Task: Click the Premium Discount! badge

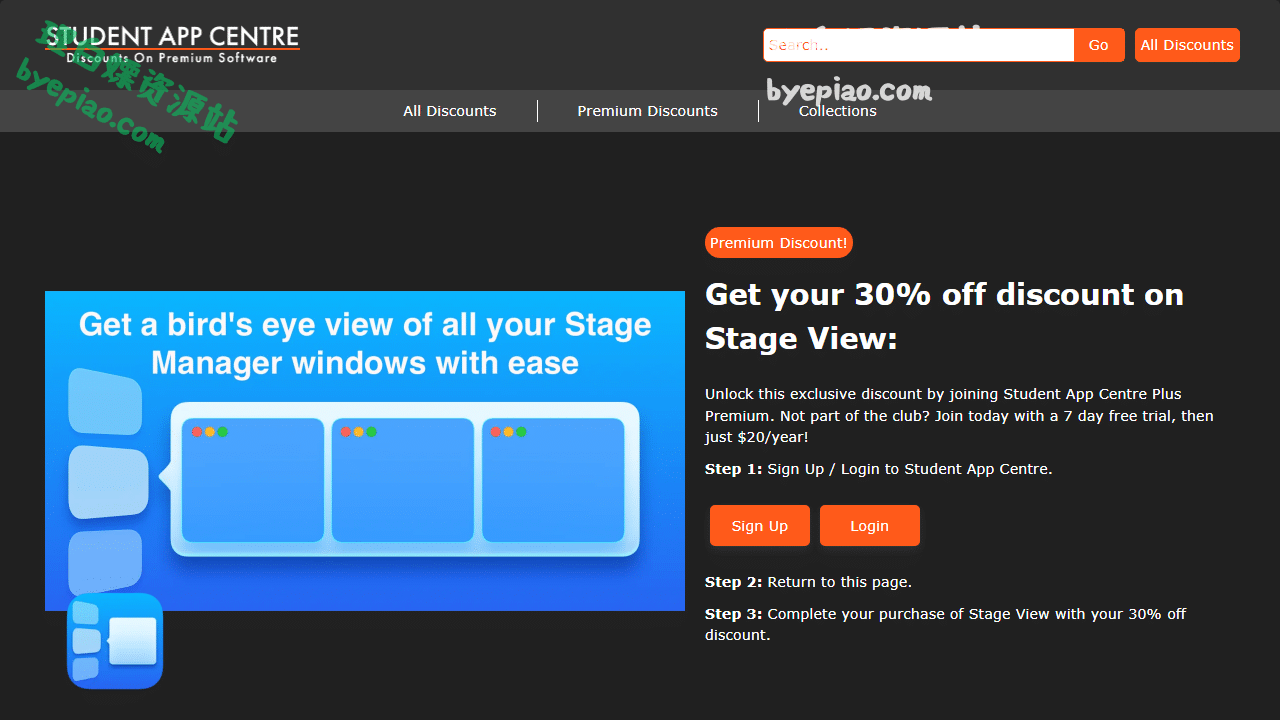Action: coord(779,243)
